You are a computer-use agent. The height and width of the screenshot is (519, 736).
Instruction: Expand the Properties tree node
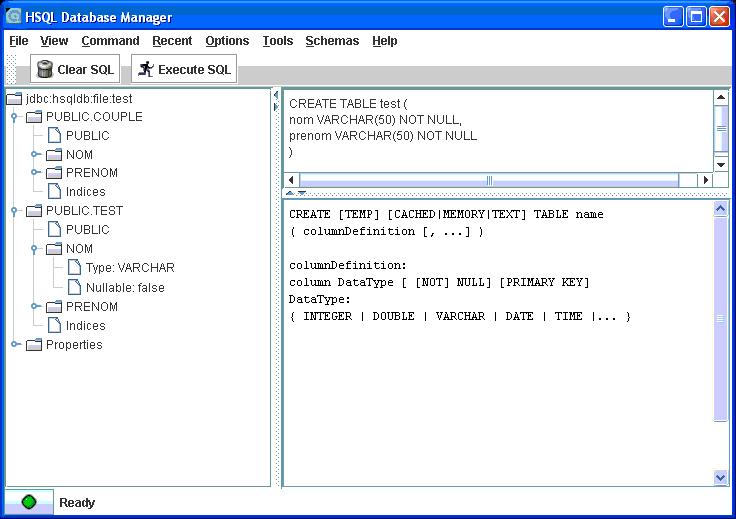pos(15,345)
